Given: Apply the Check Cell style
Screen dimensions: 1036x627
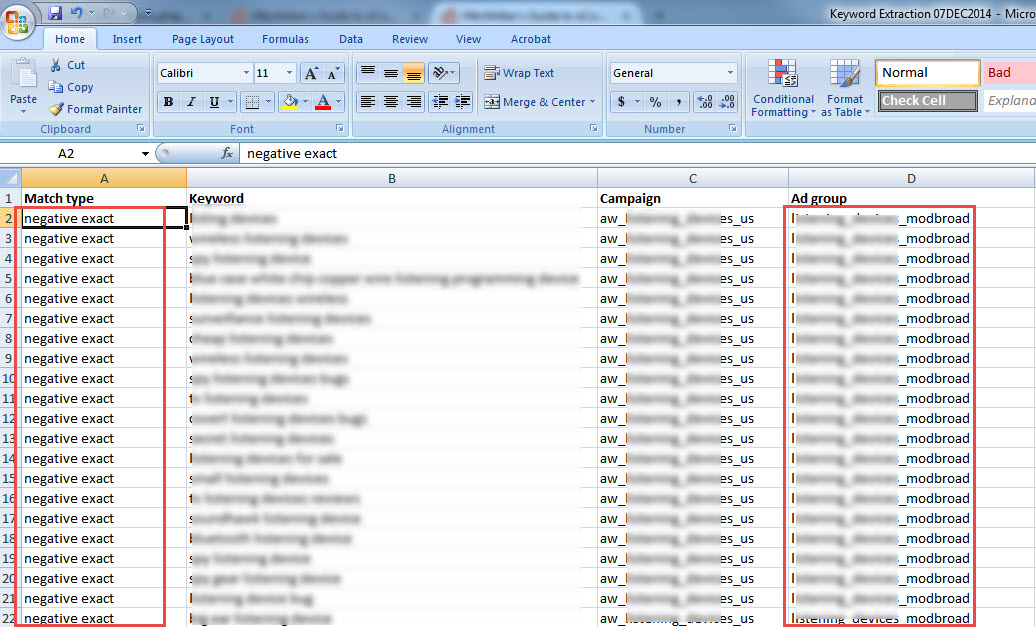Looking at the screenshot, I should tap(927, 101).
